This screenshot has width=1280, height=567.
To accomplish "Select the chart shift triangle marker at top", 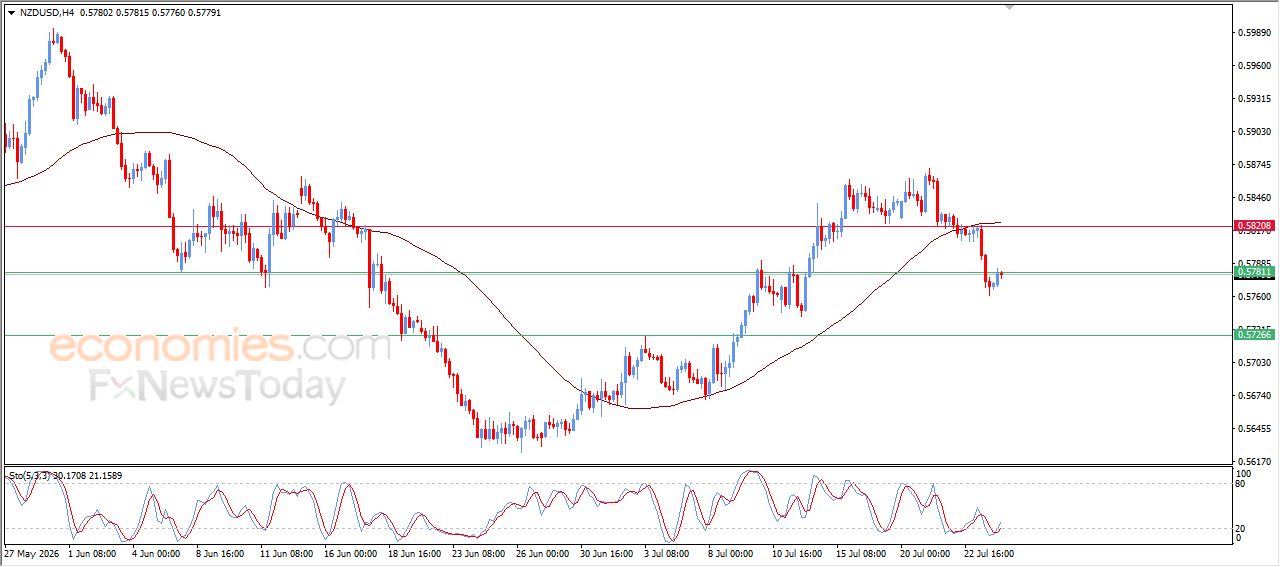I will 1010,7.
